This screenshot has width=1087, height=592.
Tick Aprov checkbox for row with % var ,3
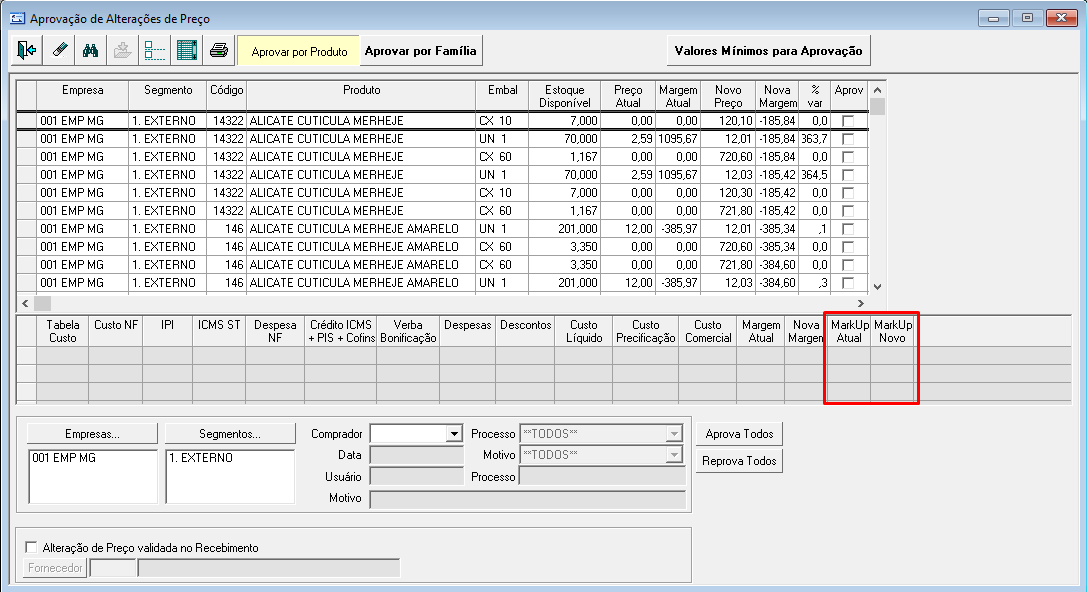point(848,283)
